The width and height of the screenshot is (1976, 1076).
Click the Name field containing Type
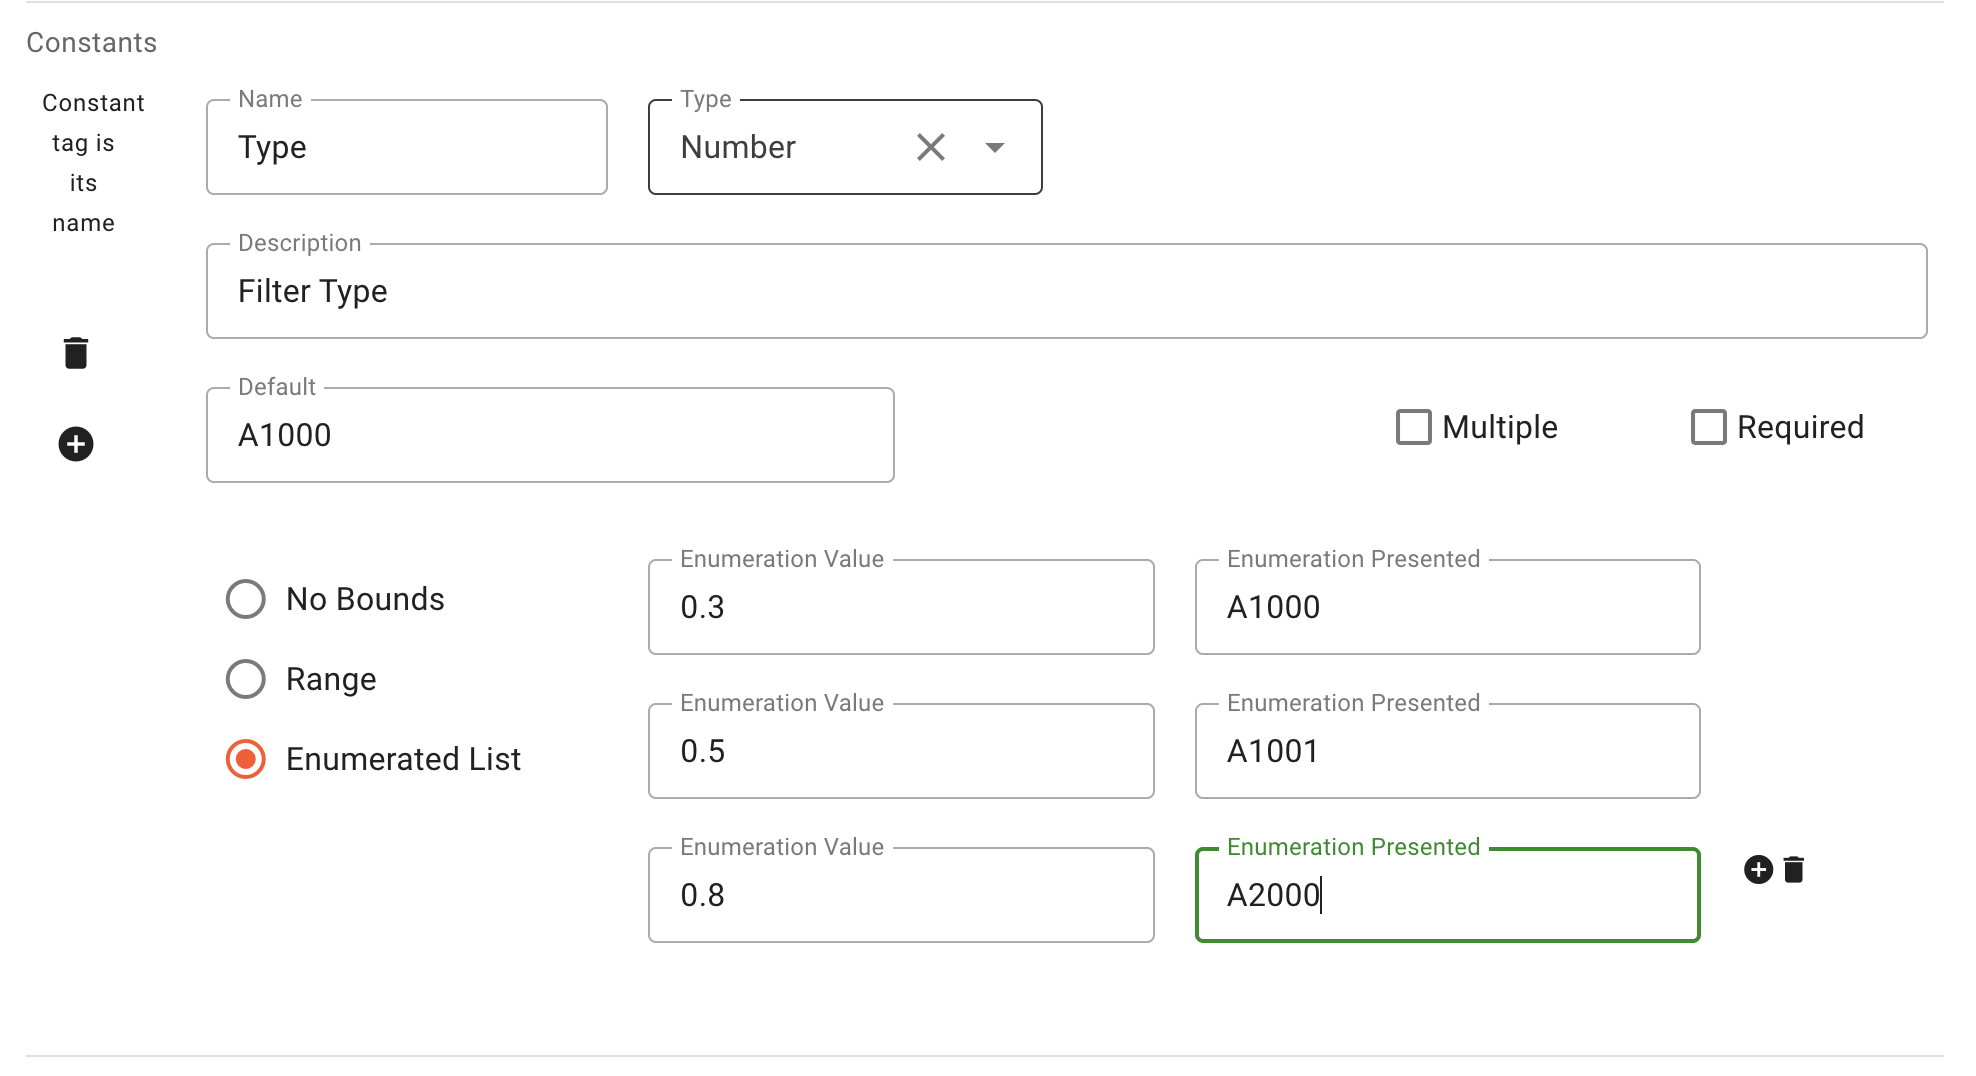point(406,148)
